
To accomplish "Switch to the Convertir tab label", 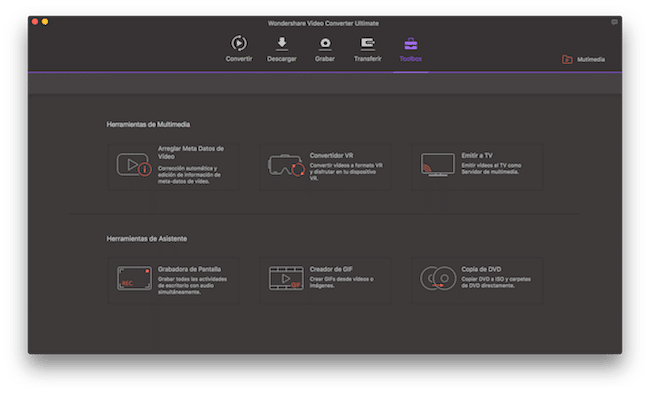I will pyautogui.click(x=239, y=59).
